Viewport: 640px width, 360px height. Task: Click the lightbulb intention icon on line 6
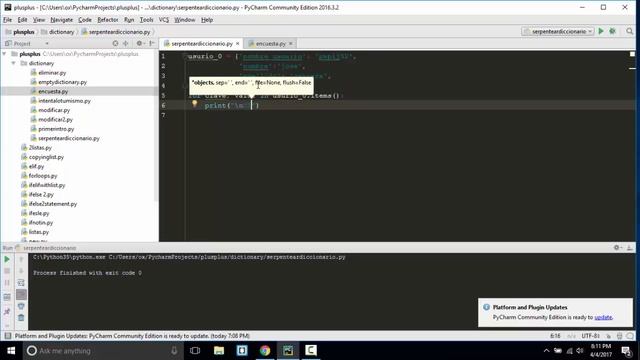tap(195, 104)
